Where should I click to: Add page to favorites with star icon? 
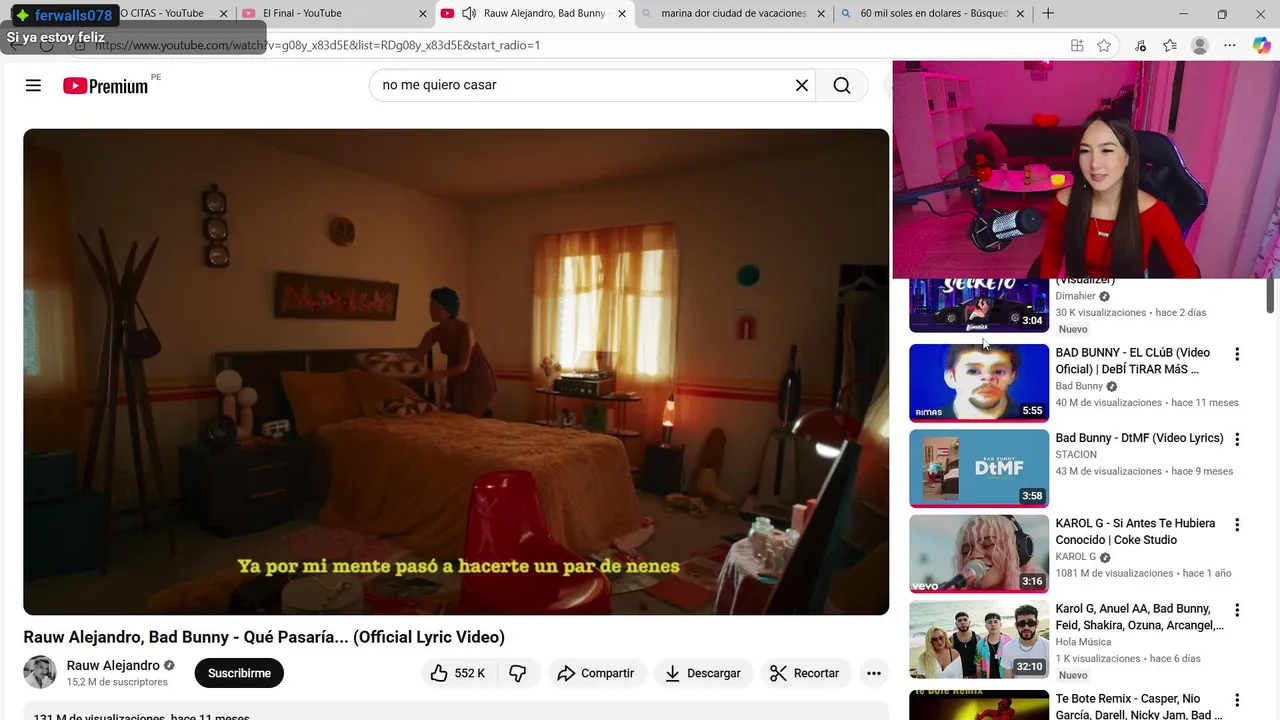click(x=1104, y=45)
